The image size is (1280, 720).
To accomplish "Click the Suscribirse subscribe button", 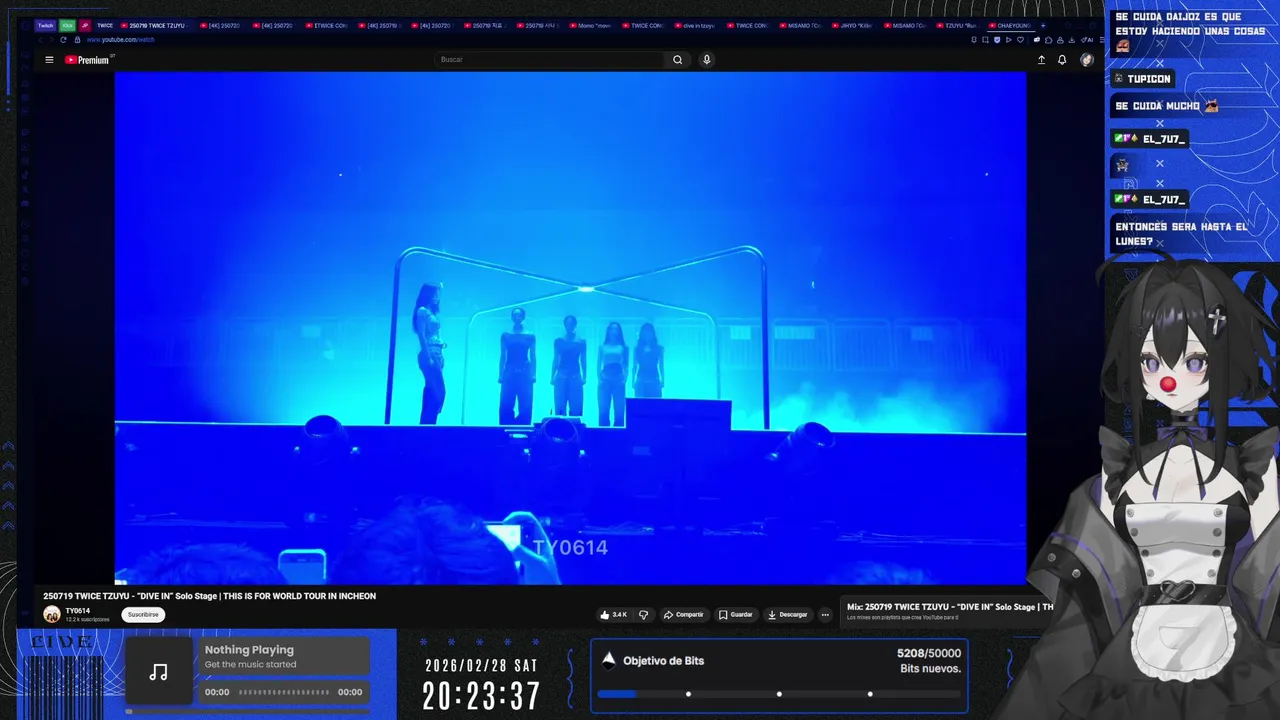I will tap(143, 615).
